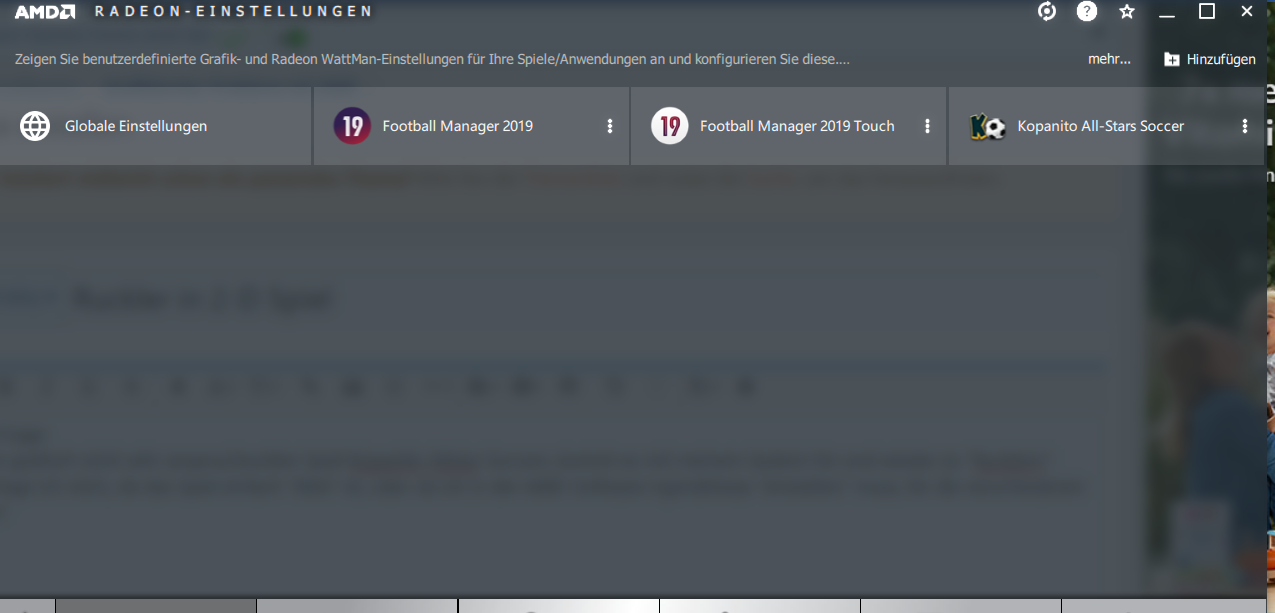Minimize the Radeon-Einstellungen window
The height and width of the screenshot is (613, 1275).
click(x=1167, y=12)
